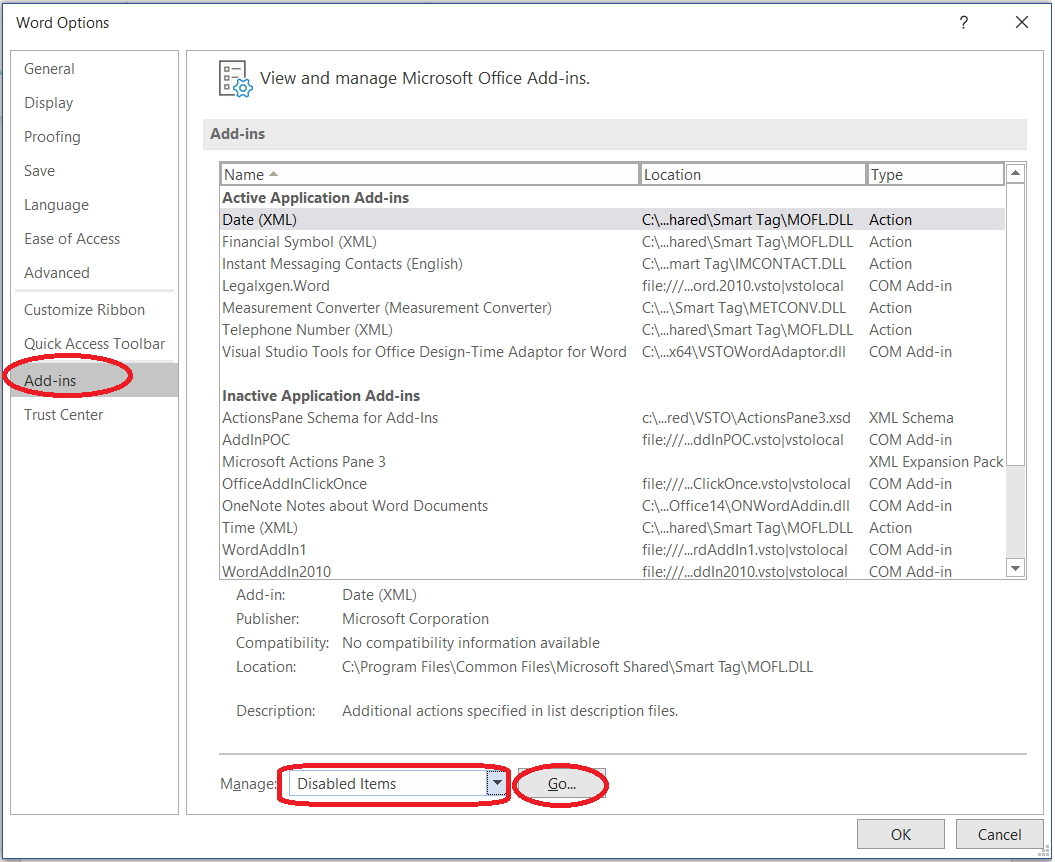Confirm with the OK button
This screenshot has width=1055, height=862.
(x=900, y=834)
